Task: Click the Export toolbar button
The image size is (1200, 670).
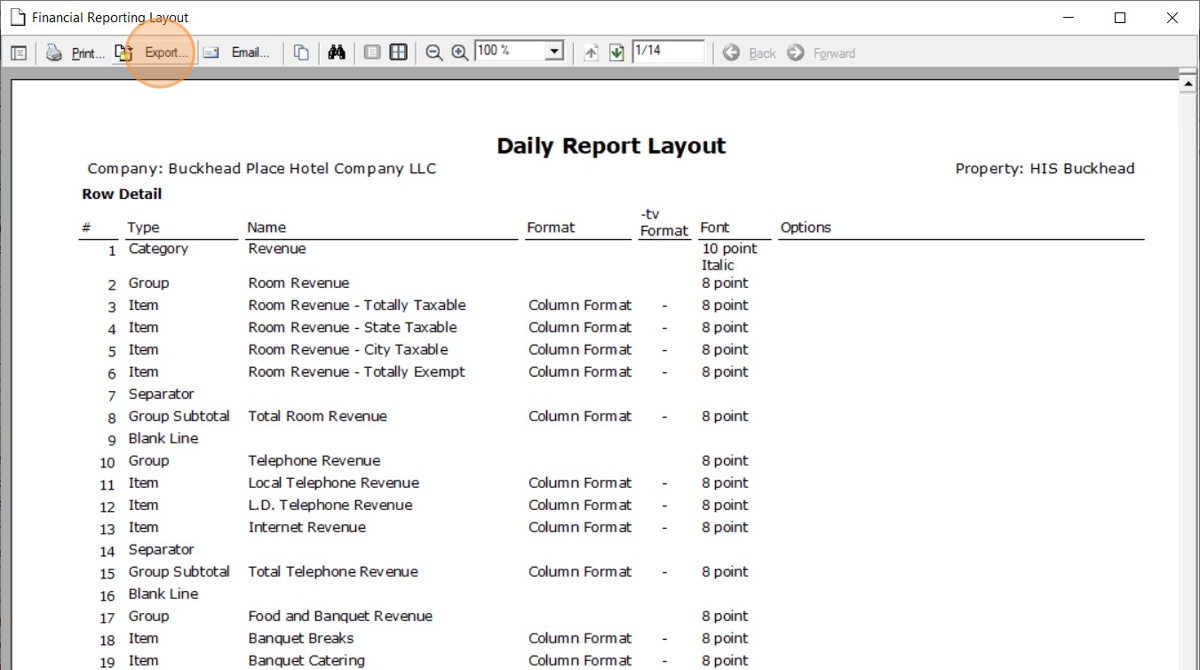Action: (x=153, y=53)
